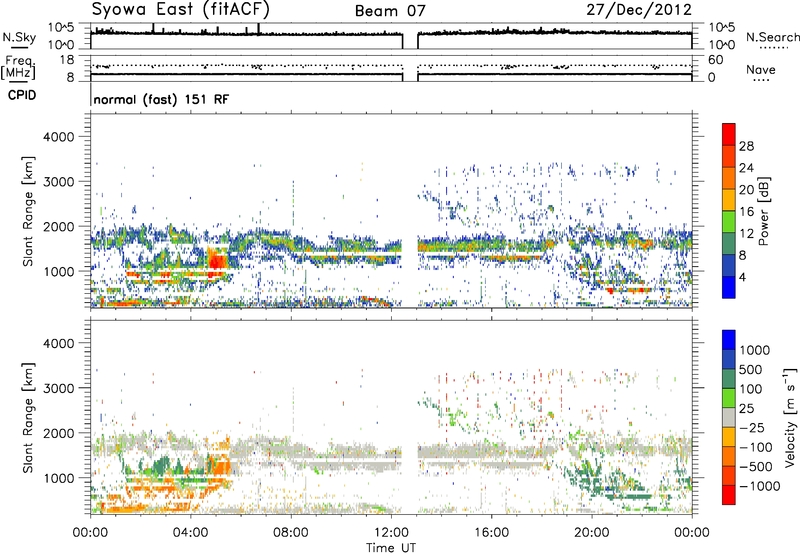
Task: Click the Slant Range label of velocity panel
Action: 28,417
